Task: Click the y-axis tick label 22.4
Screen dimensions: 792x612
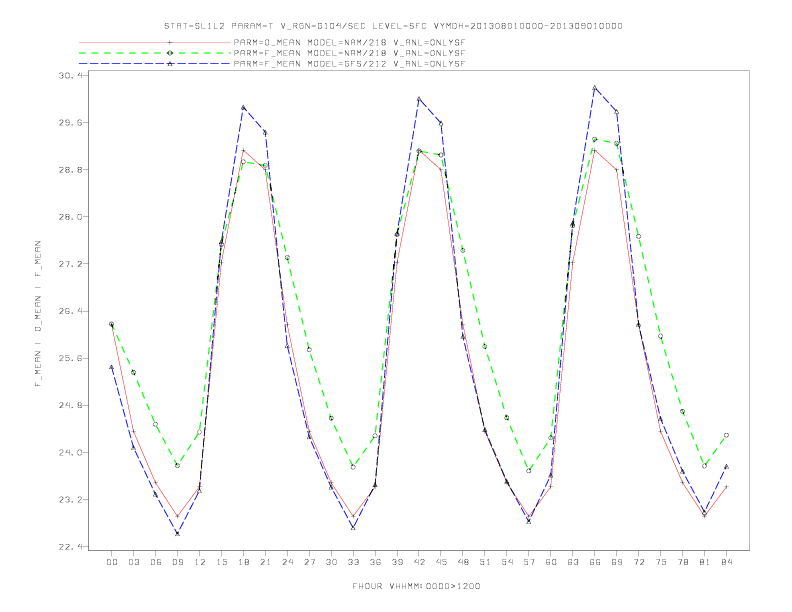Action: pos(69,547)
